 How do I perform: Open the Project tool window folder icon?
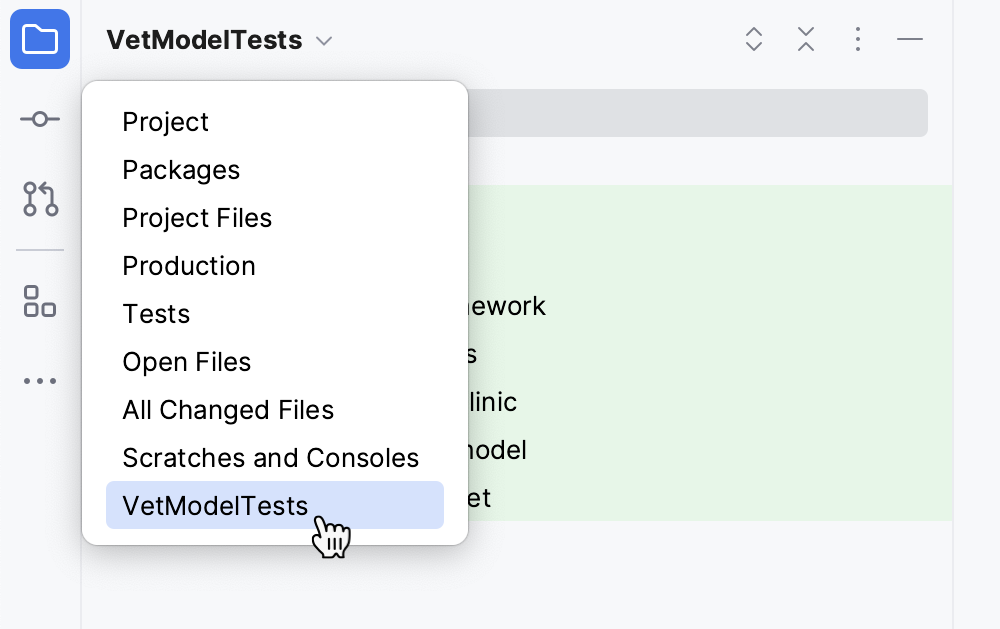point(40,39)
